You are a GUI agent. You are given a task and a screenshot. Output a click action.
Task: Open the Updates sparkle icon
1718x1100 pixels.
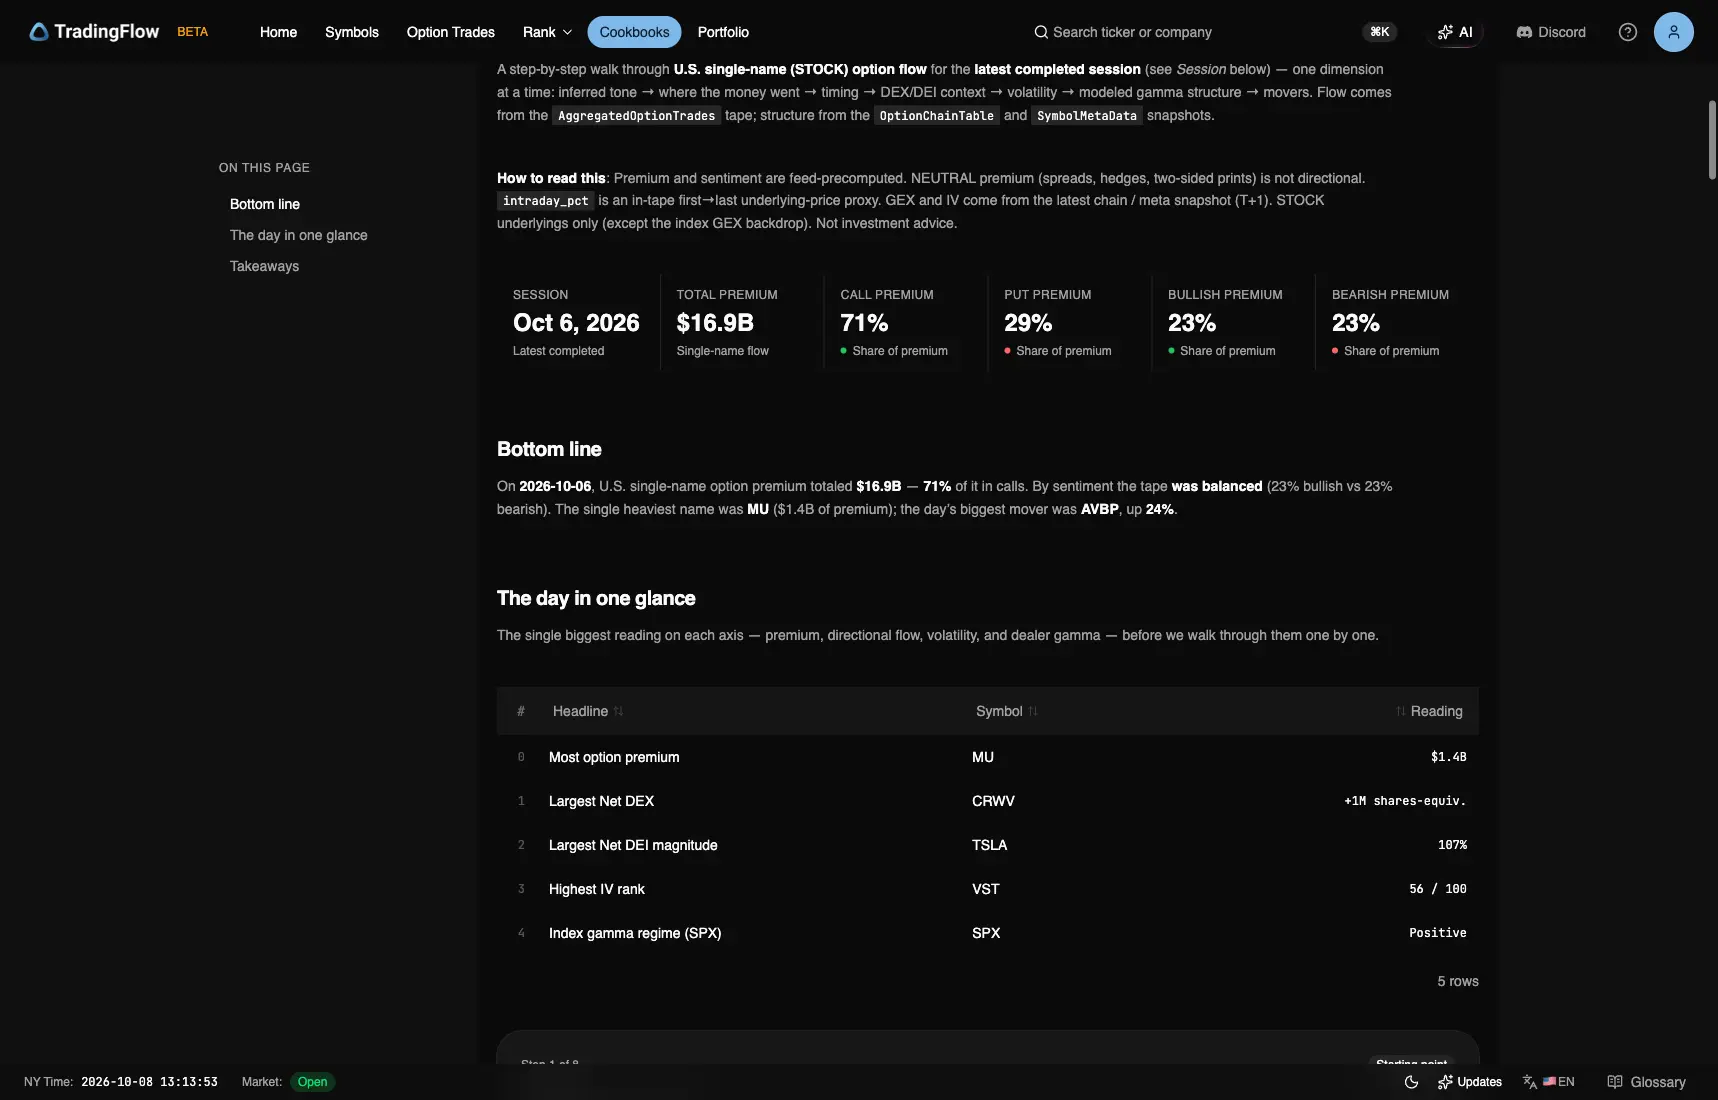(1445, 1082)
